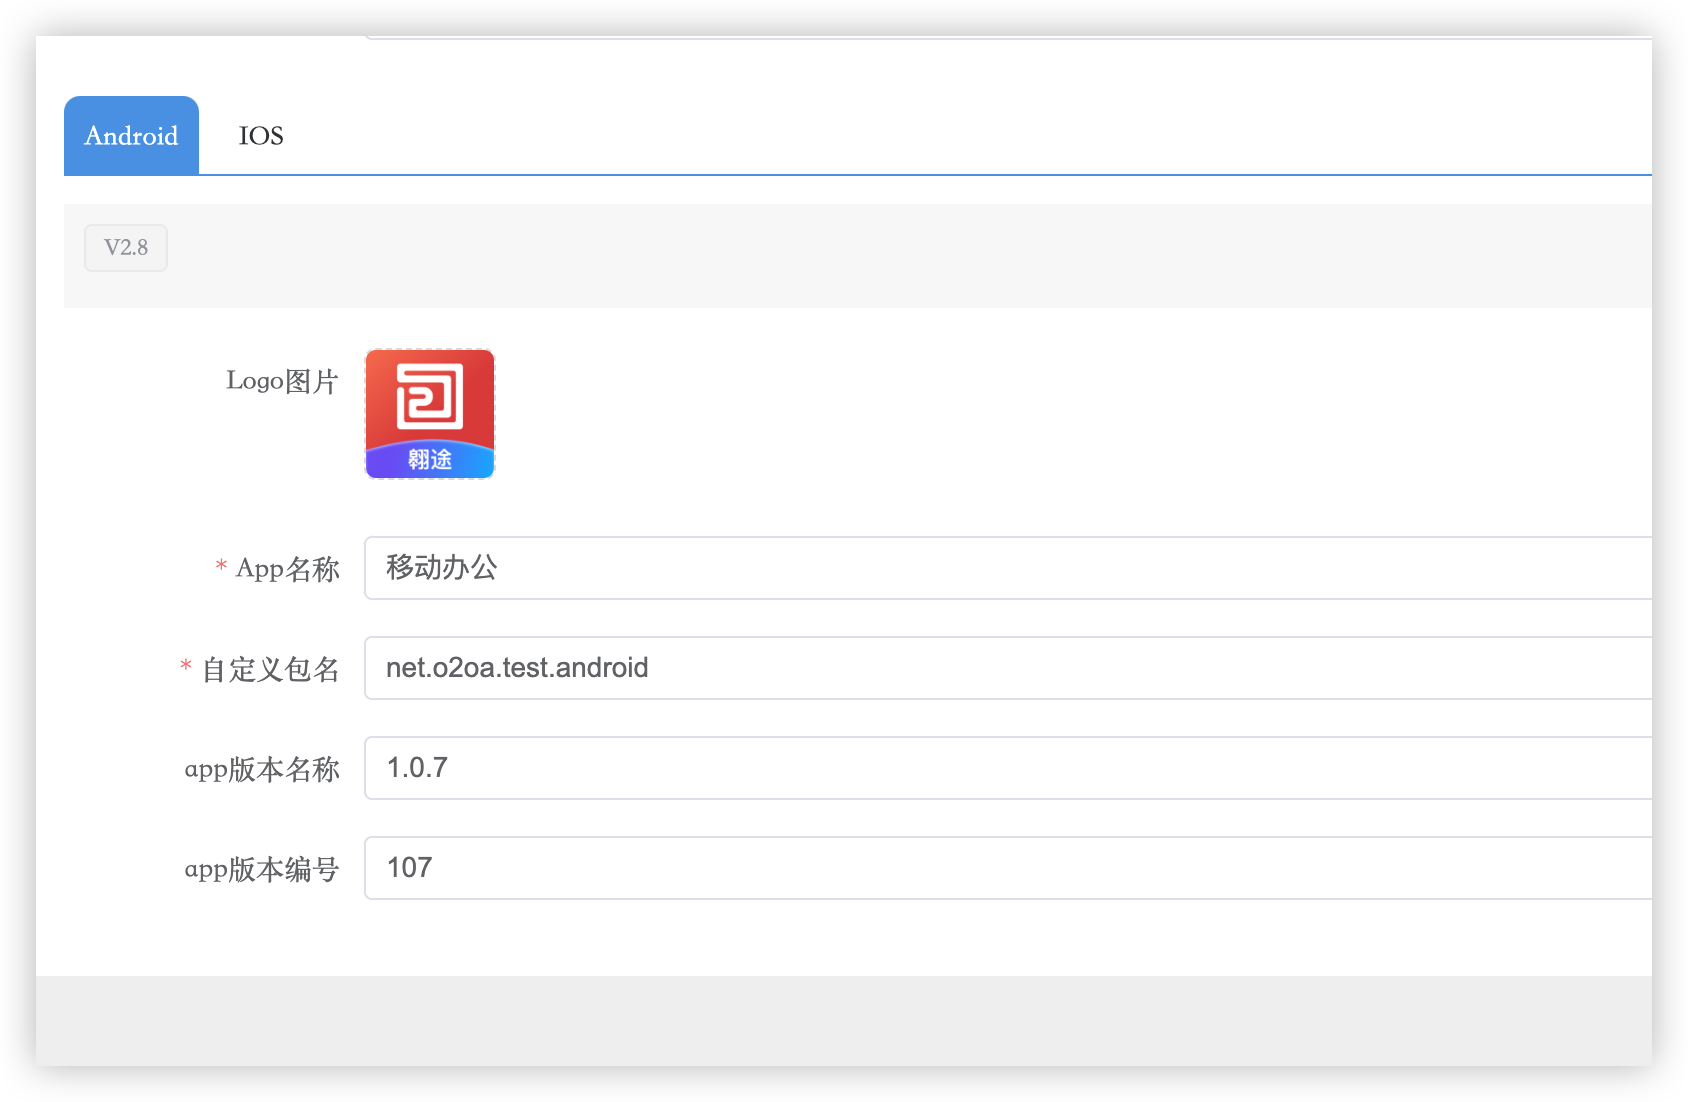
Task: Click the app版本名称 label text
Action: [262, 769]
